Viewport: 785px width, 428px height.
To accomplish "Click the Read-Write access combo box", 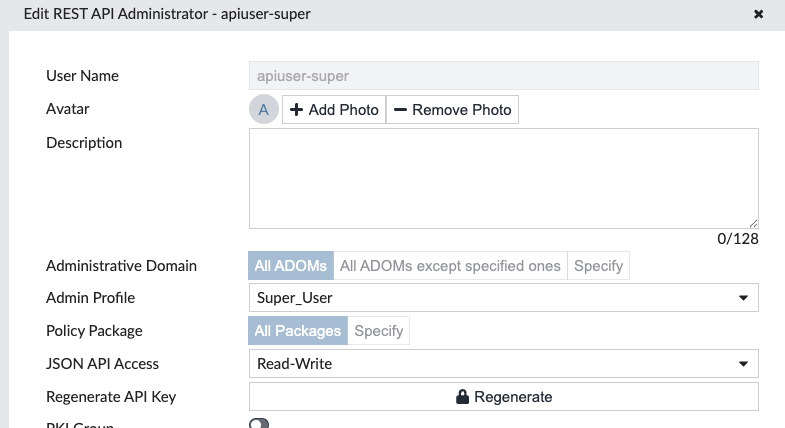I will pos(504,364).
